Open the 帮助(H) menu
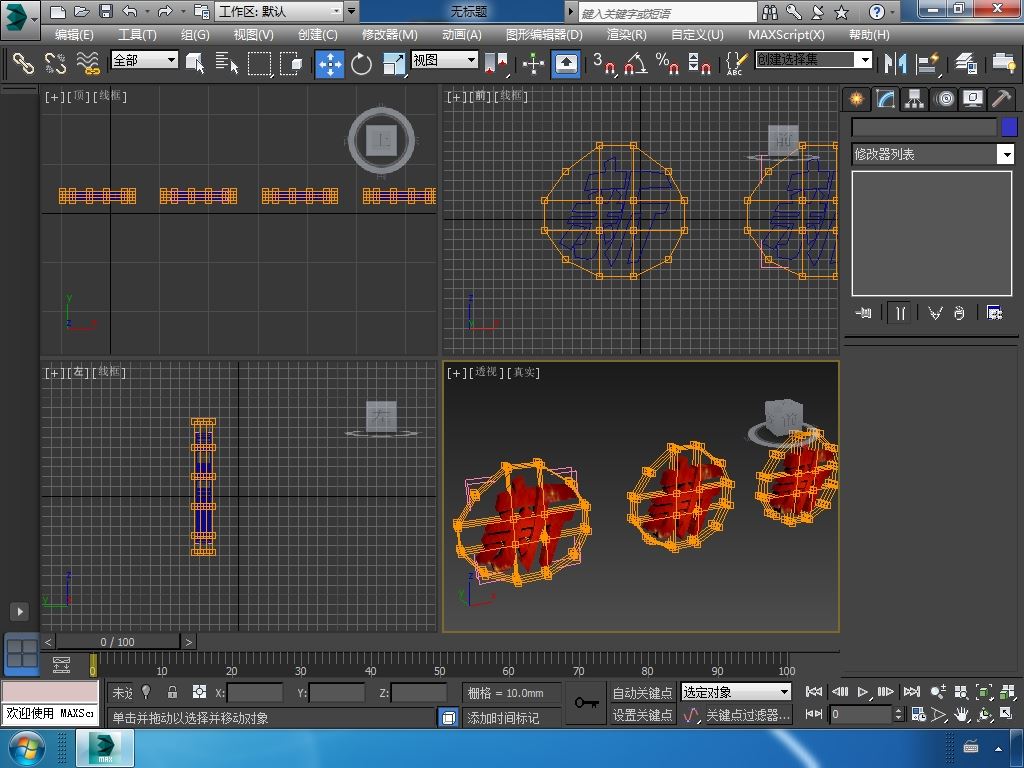The width and height of the screenshot is (1024, 768). (869, 35)
